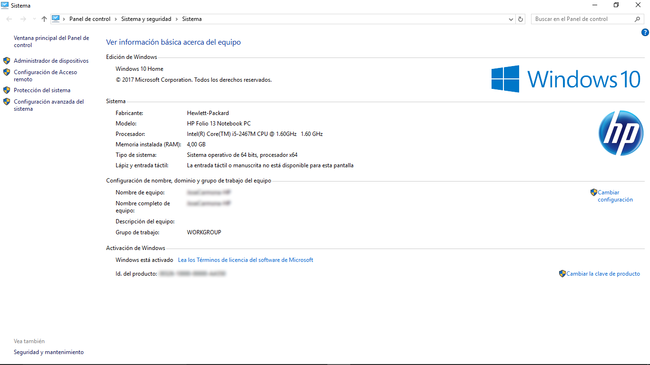Screen dimensions: 650x365
Task: Select the WORKGROUP value
Action: 204,232
